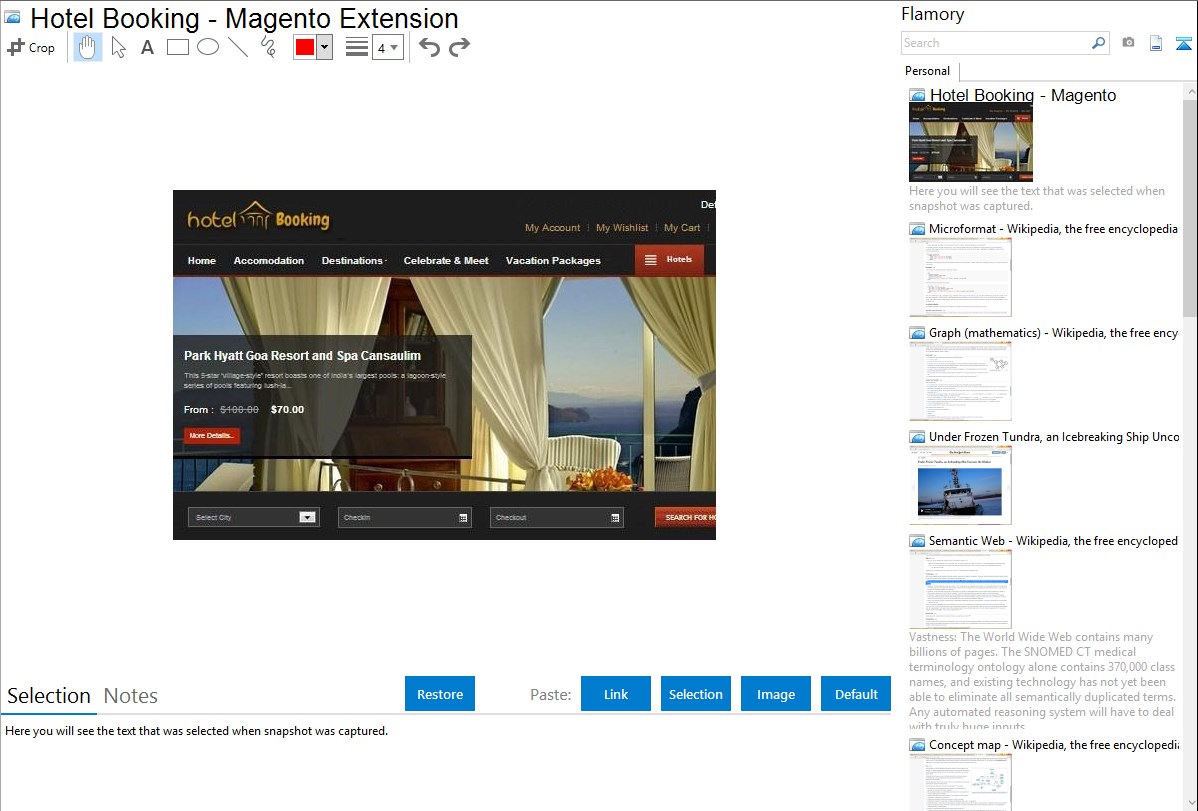This screenshot has width=1198, height=811.
Task: Click the My Cart link
Action: click(x=682, y=228)
